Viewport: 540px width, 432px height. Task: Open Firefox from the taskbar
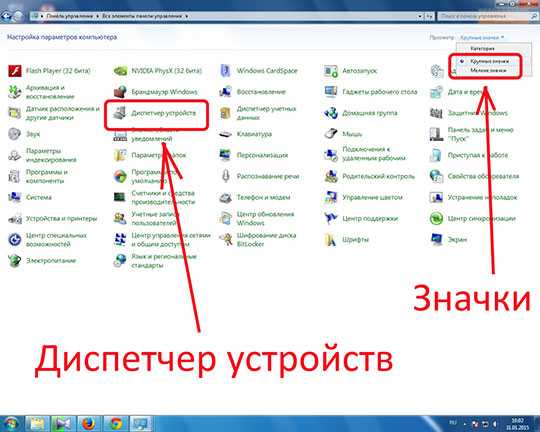89,424
